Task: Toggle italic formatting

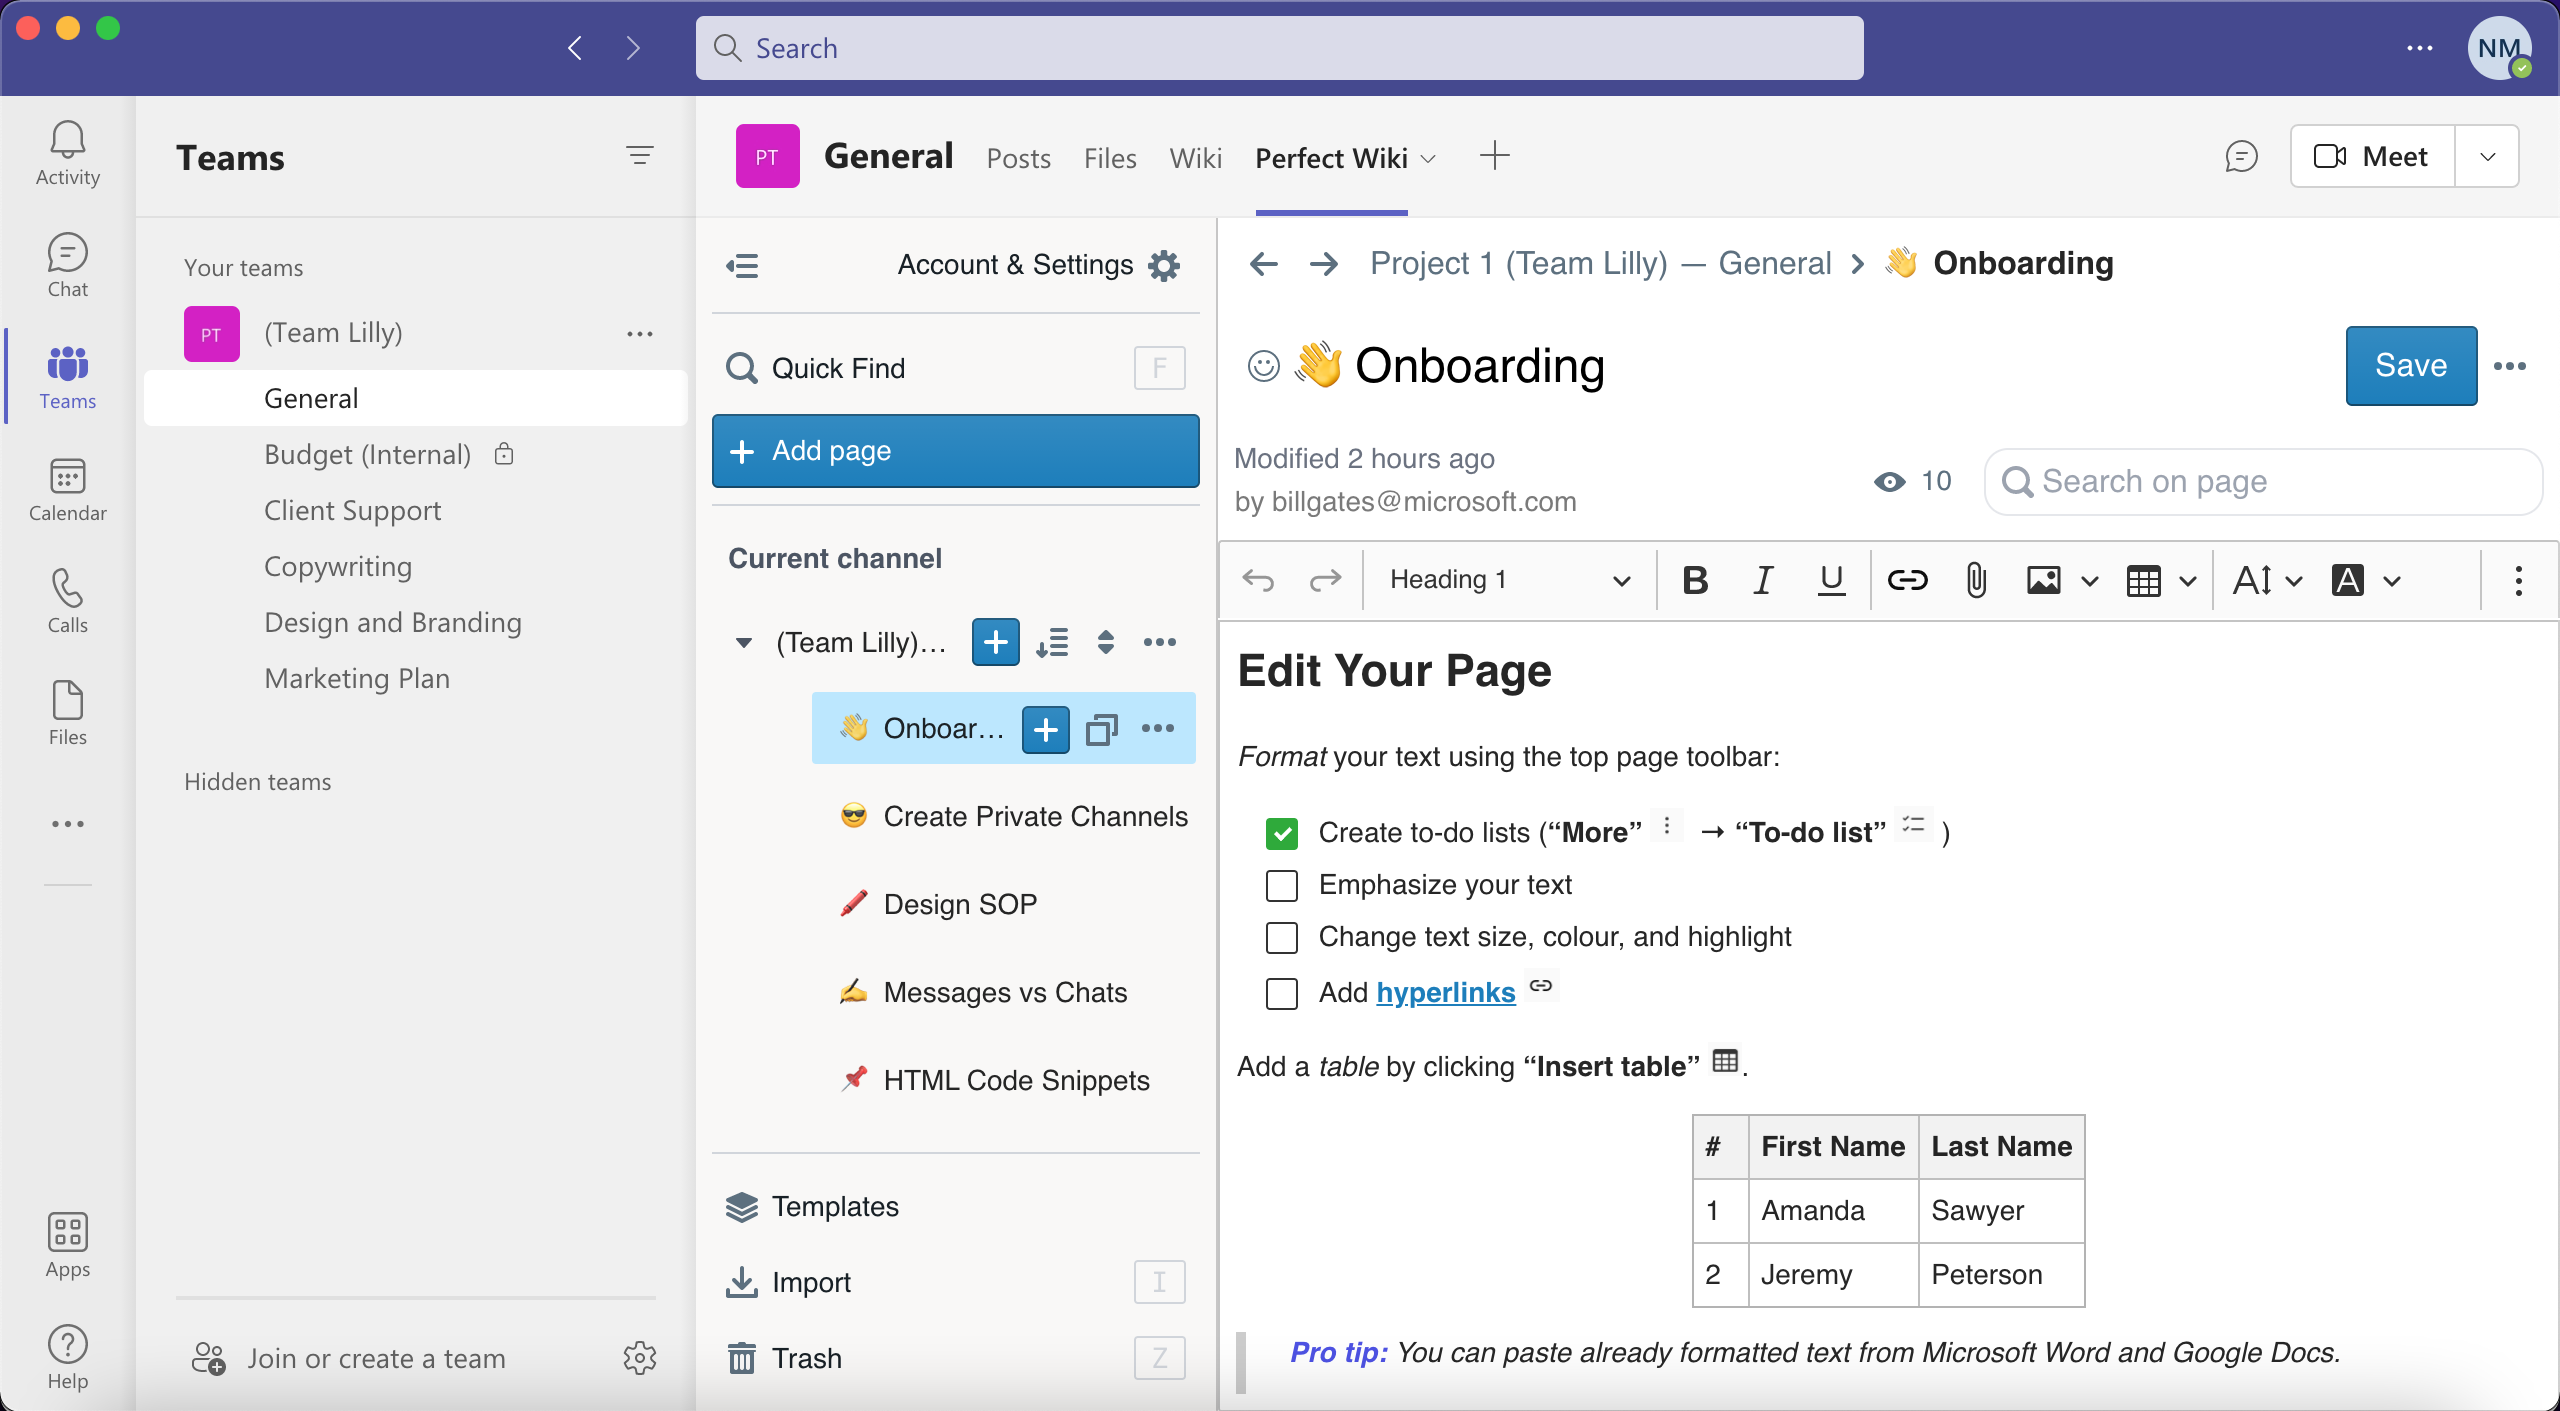Action: tap(1763, 580)
